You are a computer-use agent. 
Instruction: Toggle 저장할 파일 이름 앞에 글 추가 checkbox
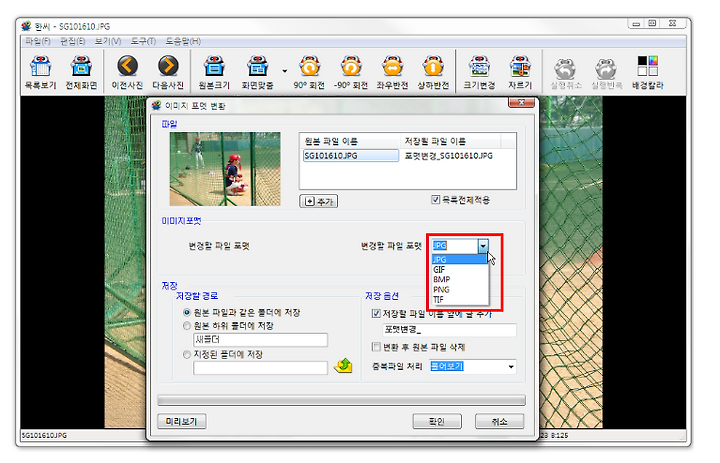coord(376,313)
